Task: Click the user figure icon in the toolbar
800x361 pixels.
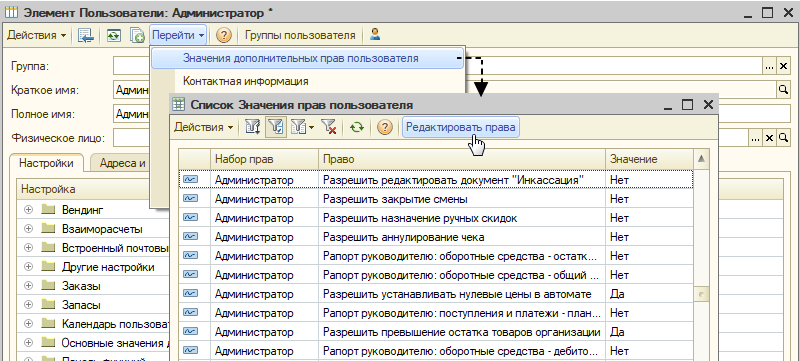Action: tap(376, 35)
